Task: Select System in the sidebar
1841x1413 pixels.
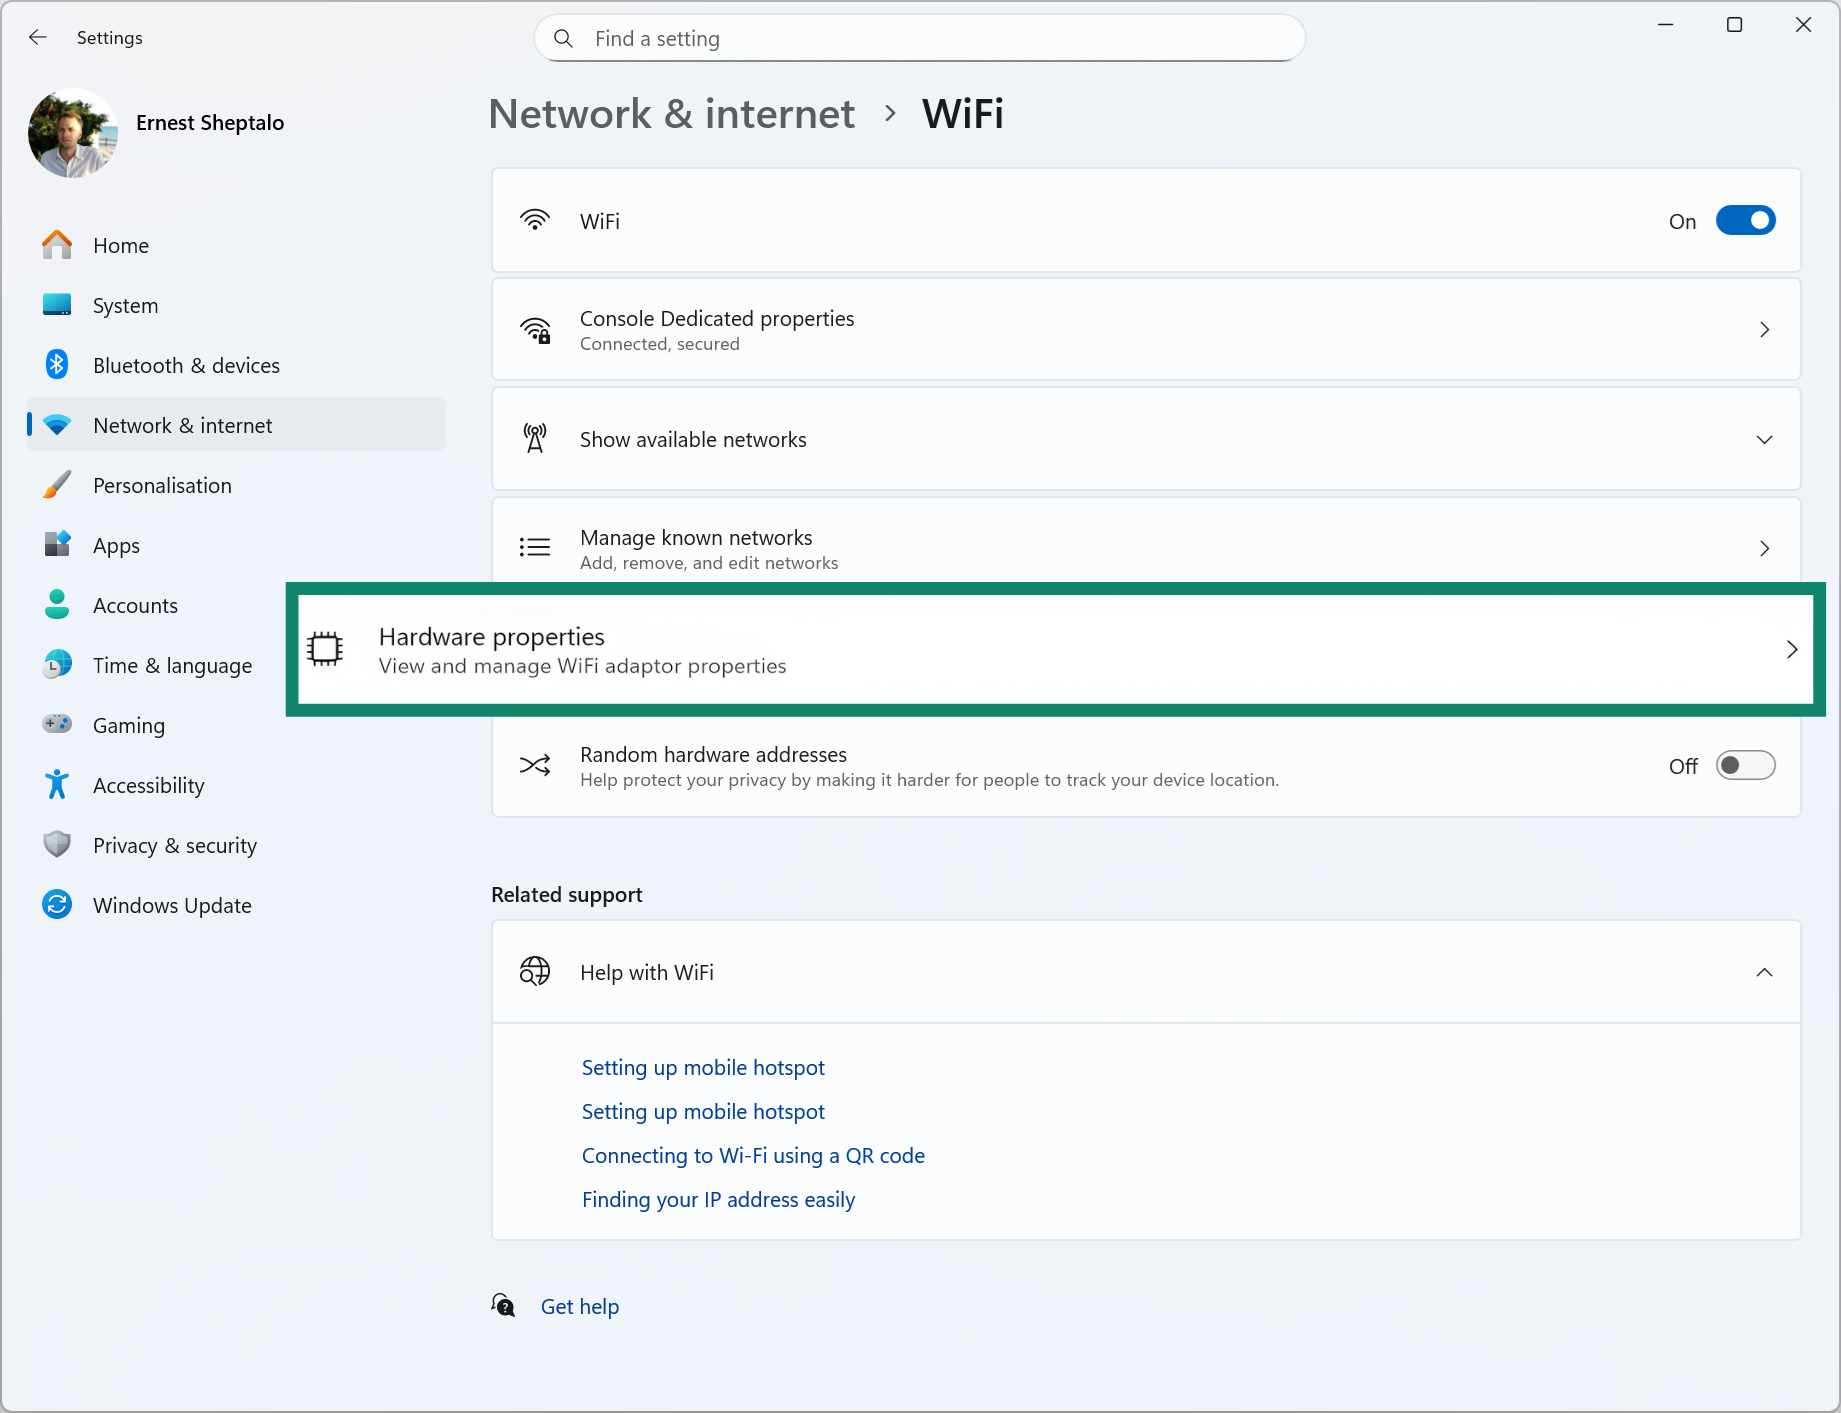Action: point(125,305)
